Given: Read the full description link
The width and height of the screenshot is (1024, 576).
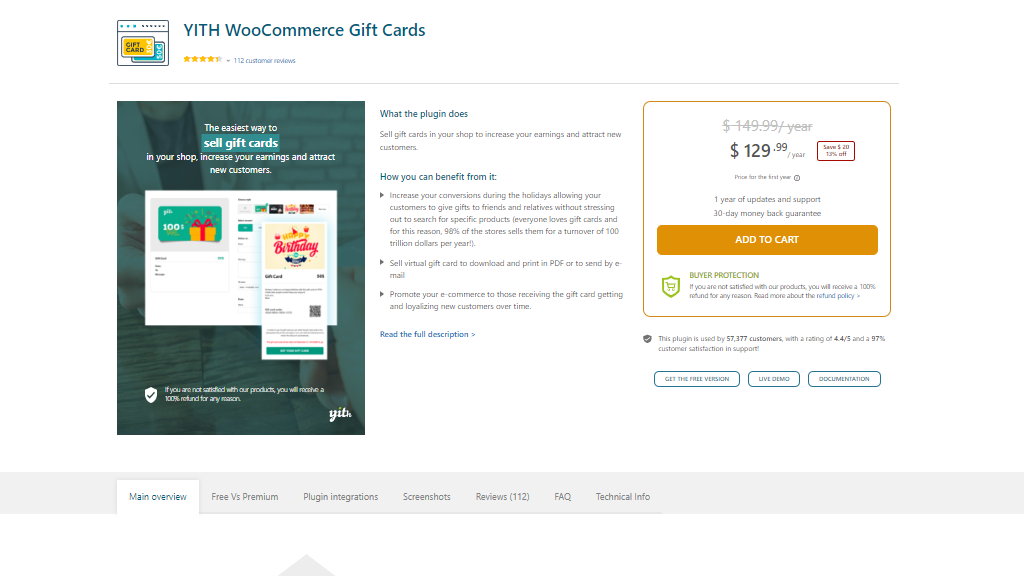Looking at the screenshot, I should [428, 334].
